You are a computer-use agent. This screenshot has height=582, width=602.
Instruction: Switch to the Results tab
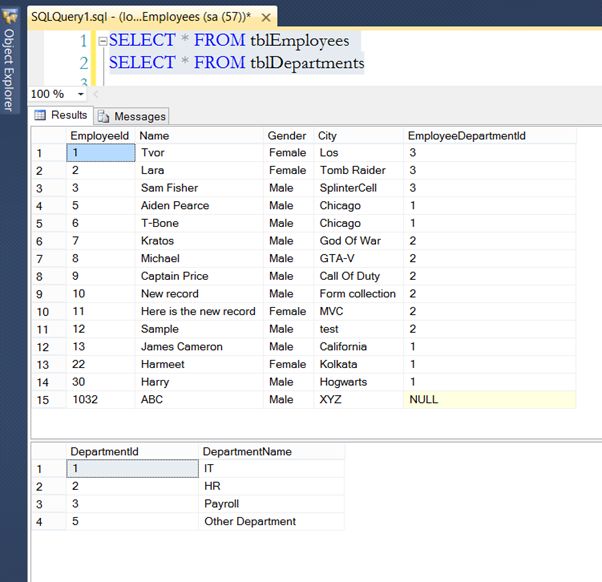(61, 115)
